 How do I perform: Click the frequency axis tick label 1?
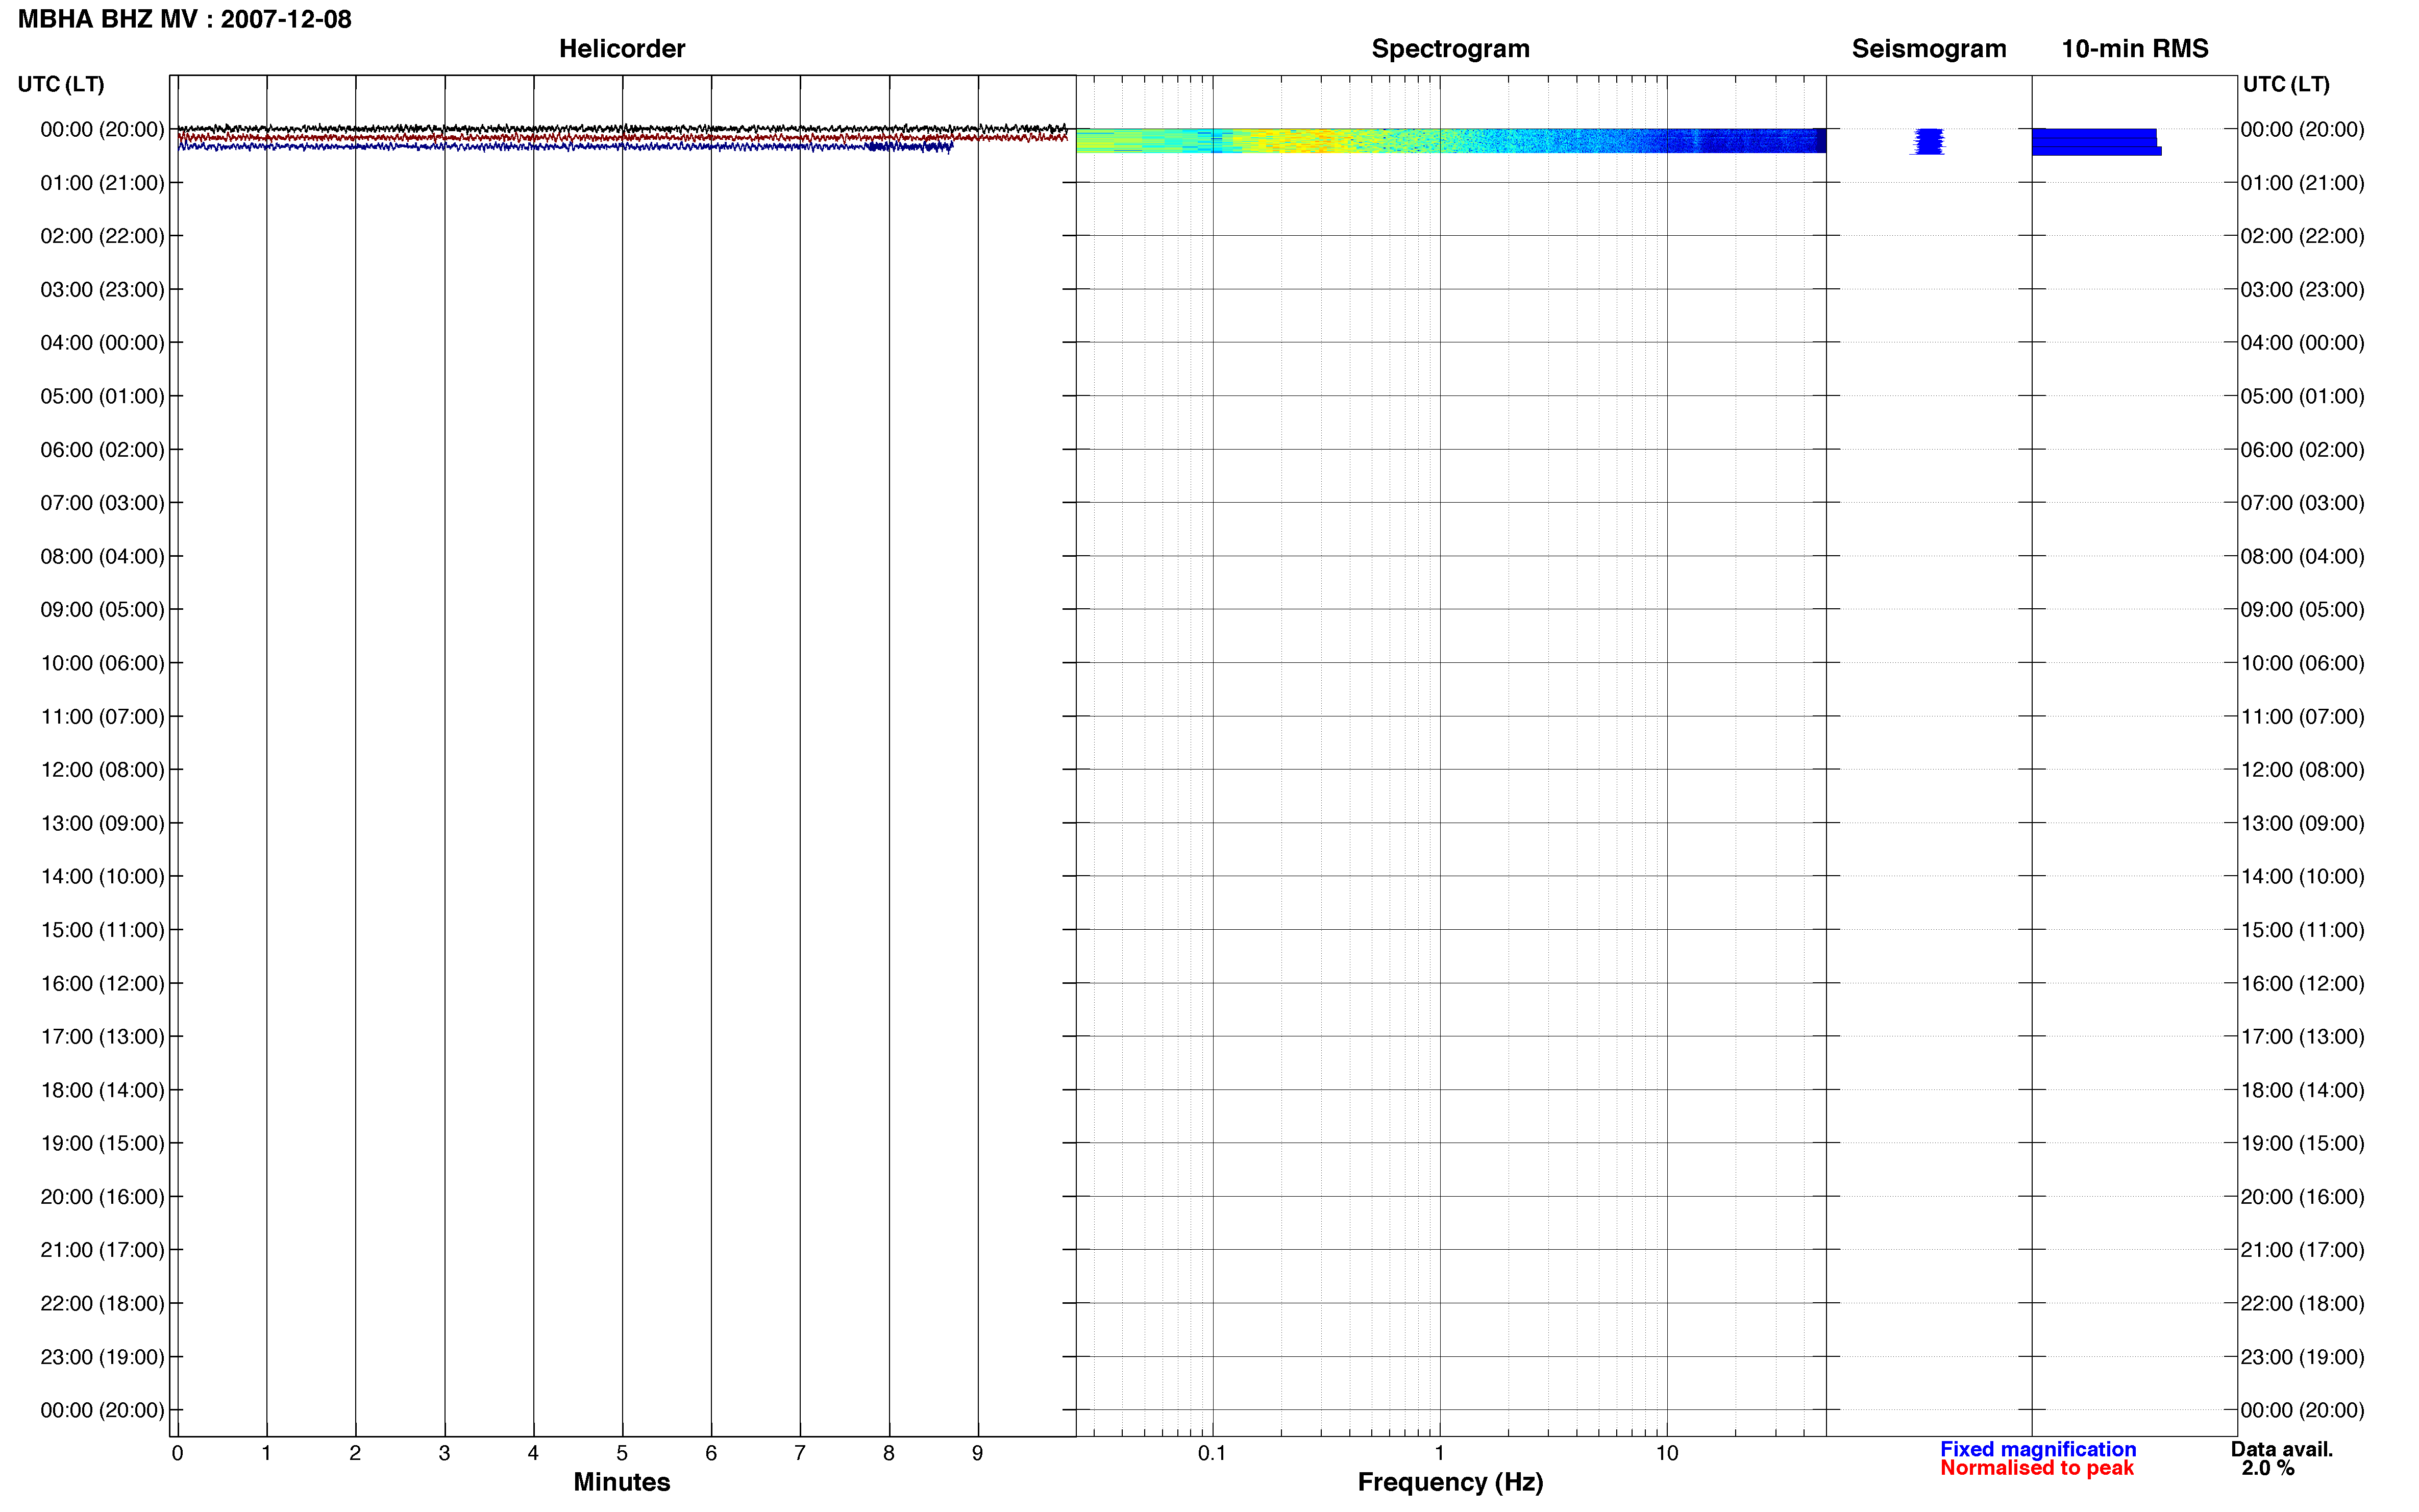(1439, 1454)
